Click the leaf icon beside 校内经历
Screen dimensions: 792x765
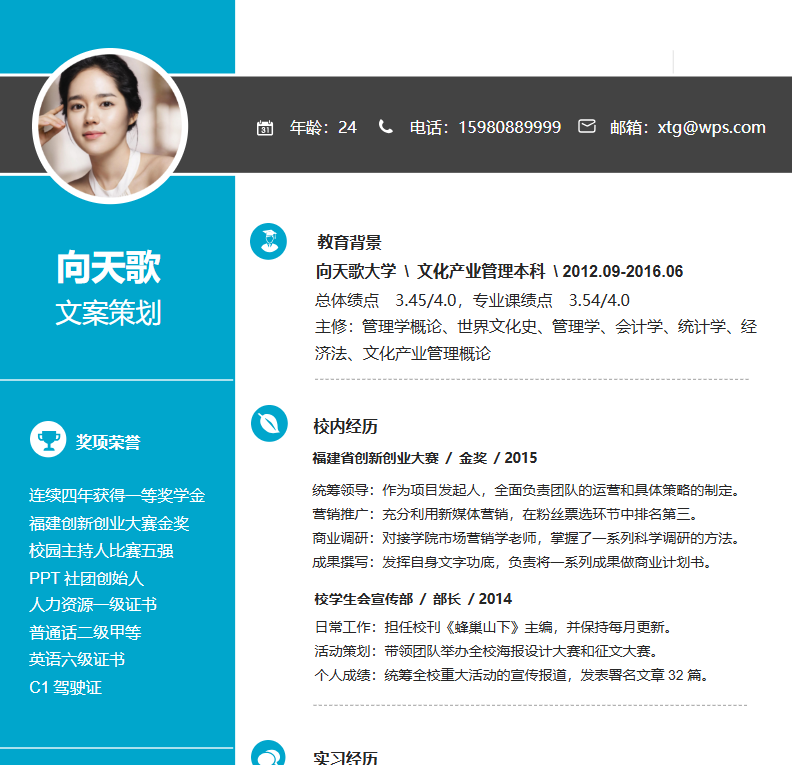click(268, 423)
